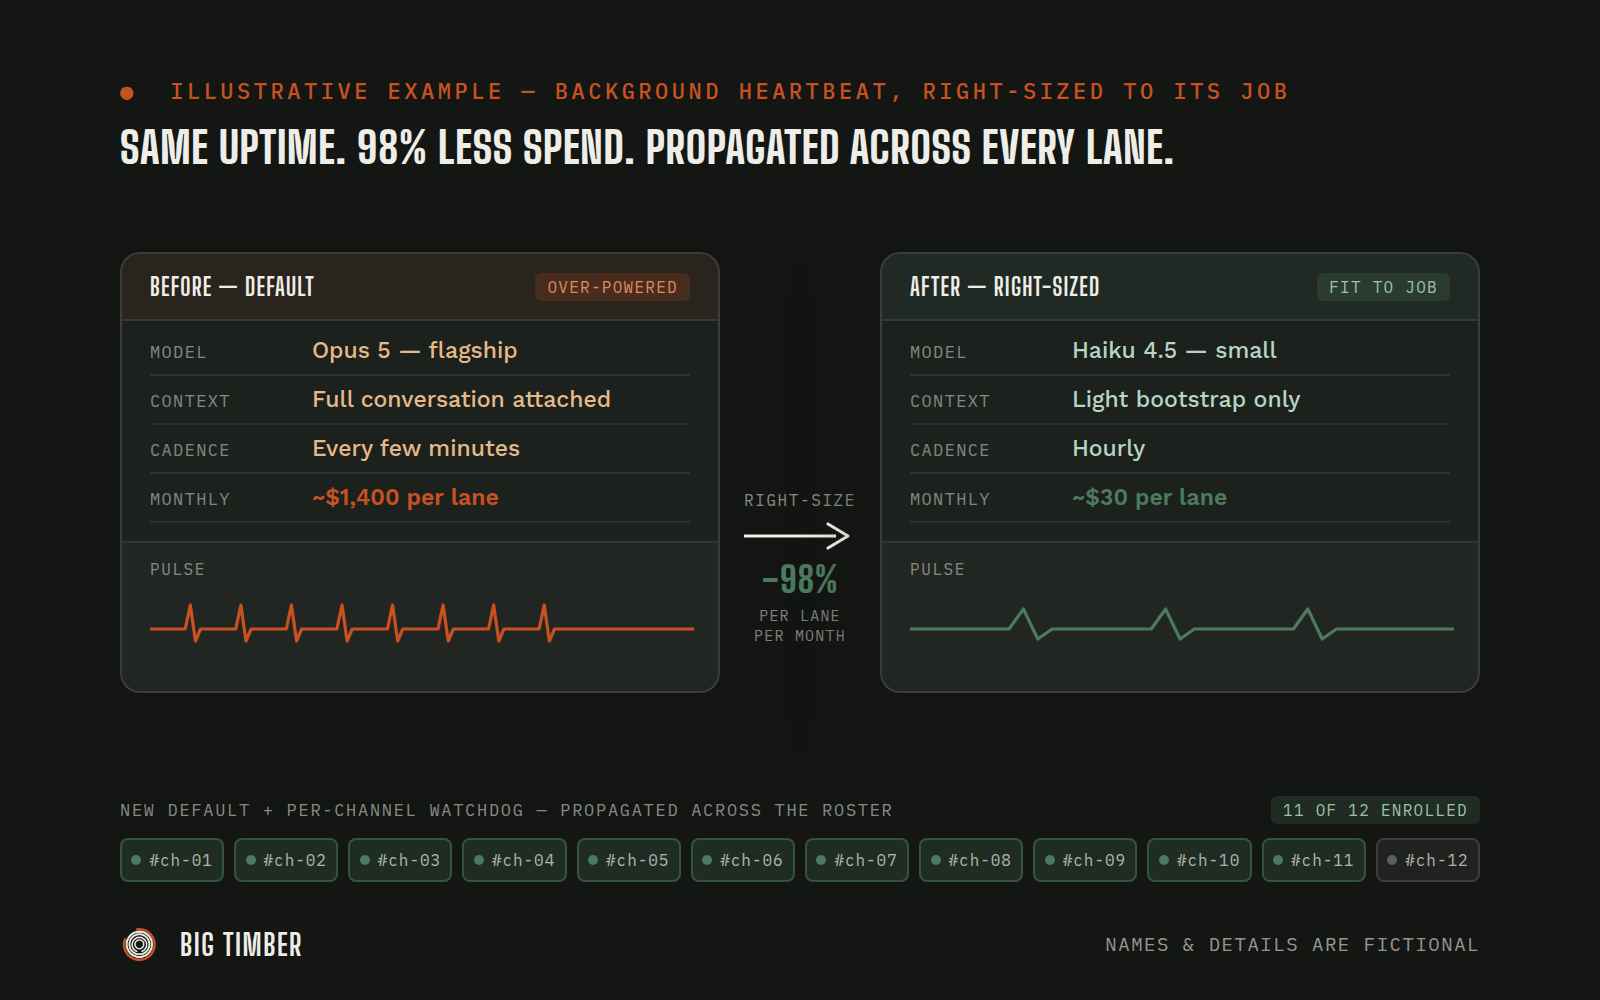Click the #ch-09 channel chip
This screenshot has width=1600, height=1000.
coord(1085,860)
